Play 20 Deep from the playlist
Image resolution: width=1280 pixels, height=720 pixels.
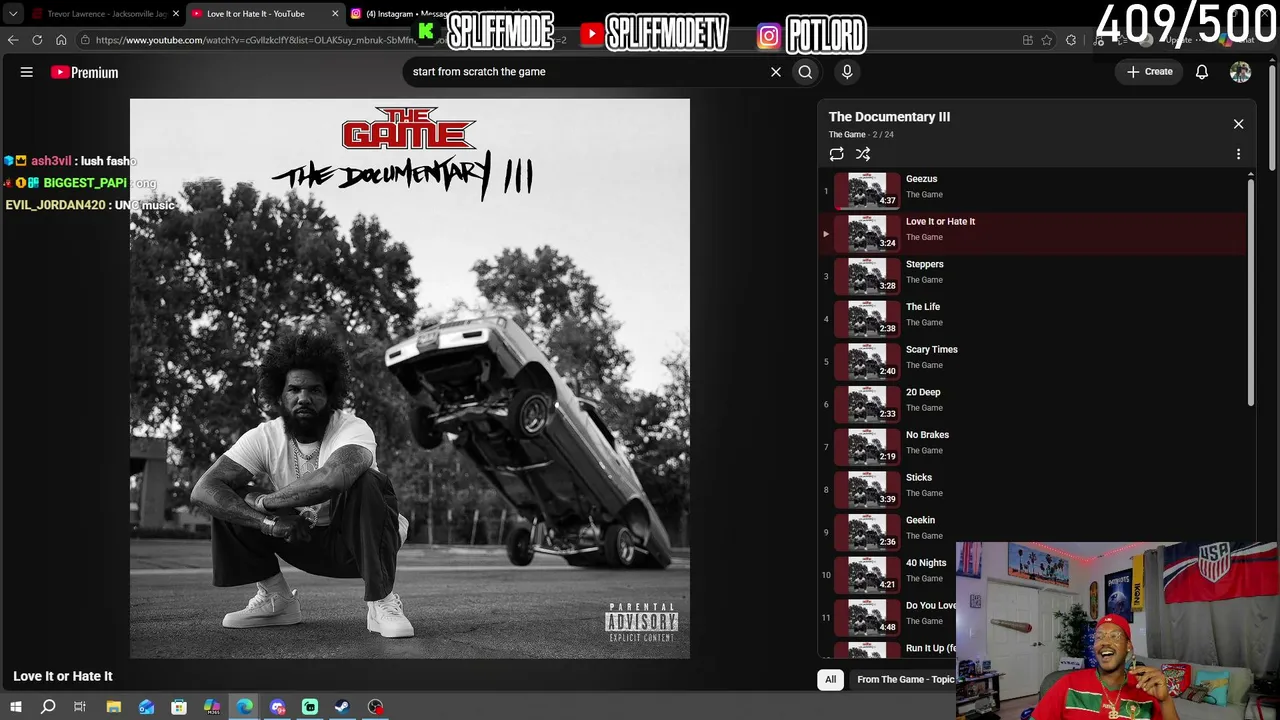click(1033, 403)
